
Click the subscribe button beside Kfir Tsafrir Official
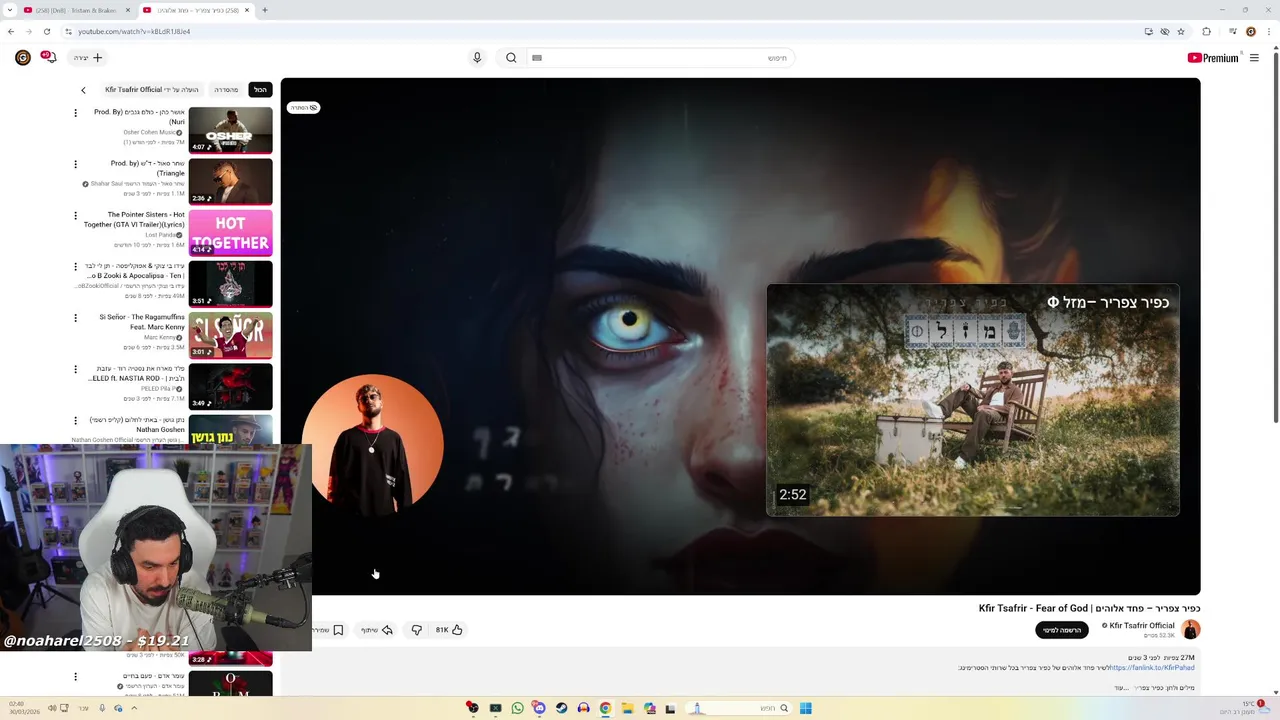click(1062, 630)
